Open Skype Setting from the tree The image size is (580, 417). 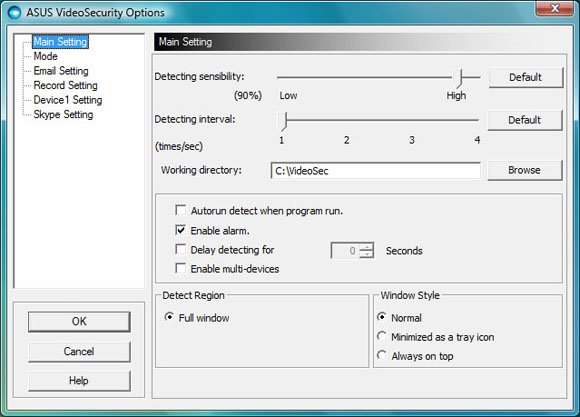63,114
